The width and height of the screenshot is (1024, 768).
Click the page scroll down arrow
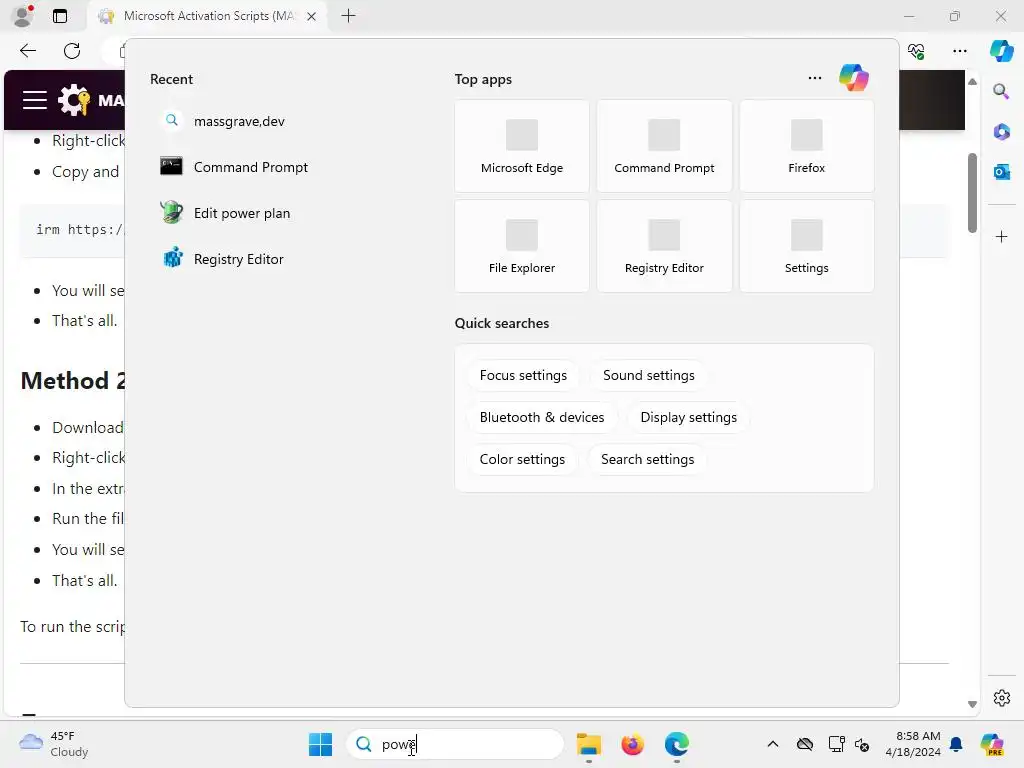[x=972, y=704]
